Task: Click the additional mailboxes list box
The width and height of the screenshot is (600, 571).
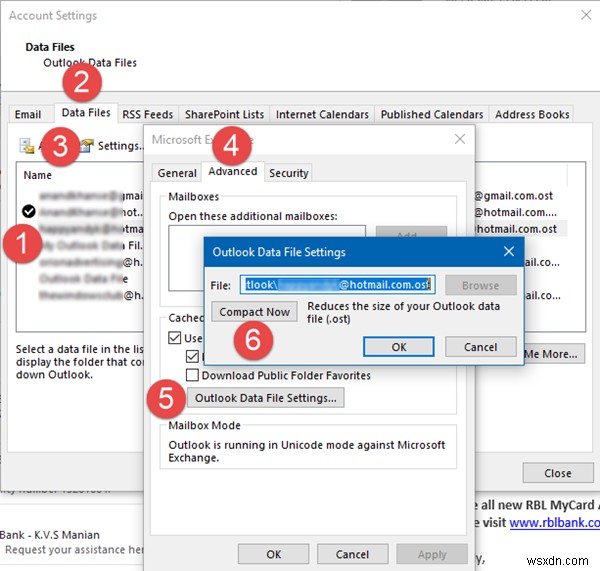Action: tap(267, 258)
